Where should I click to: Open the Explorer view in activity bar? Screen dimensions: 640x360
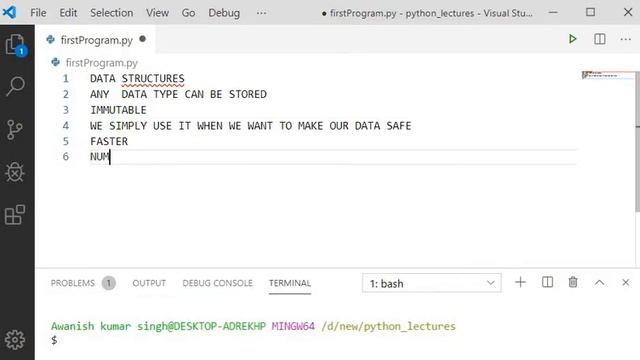point(16,44)
